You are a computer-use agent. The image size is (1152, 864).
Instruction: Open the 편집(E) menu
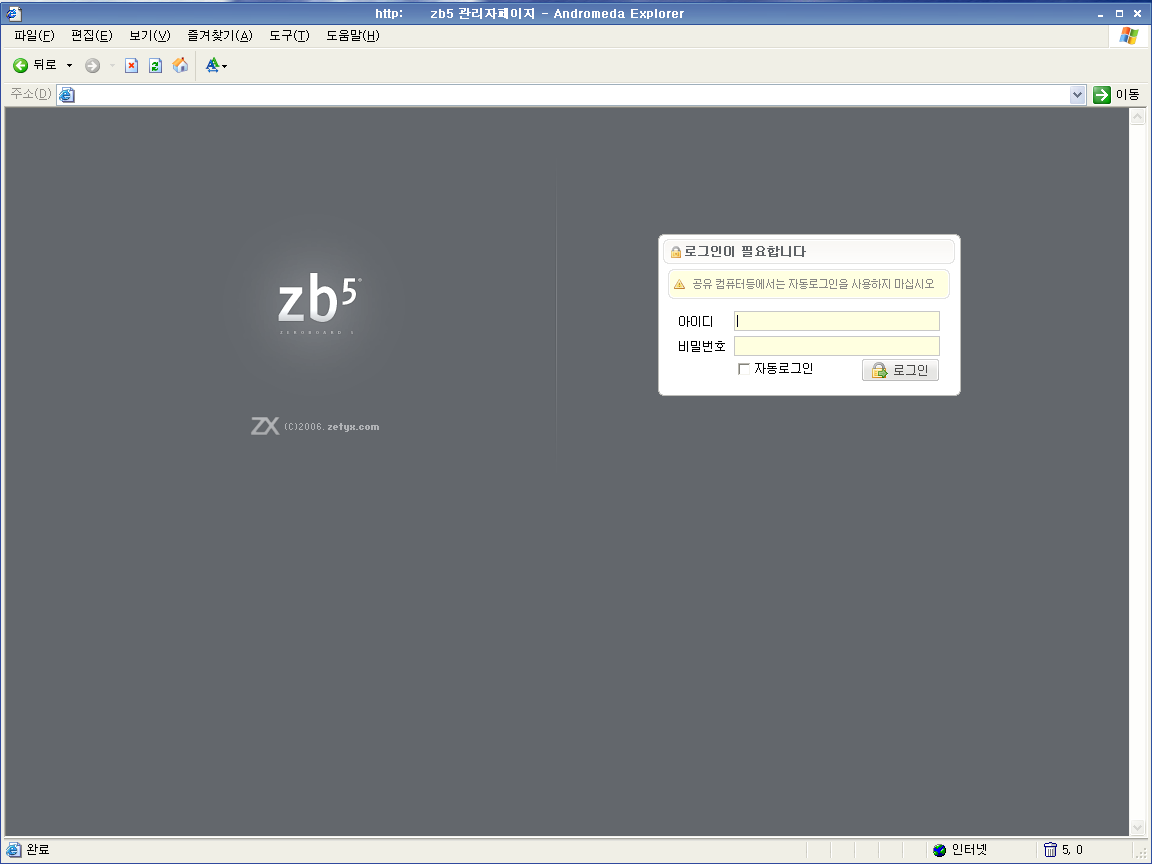pyautogui.click(x=91, y=36)
